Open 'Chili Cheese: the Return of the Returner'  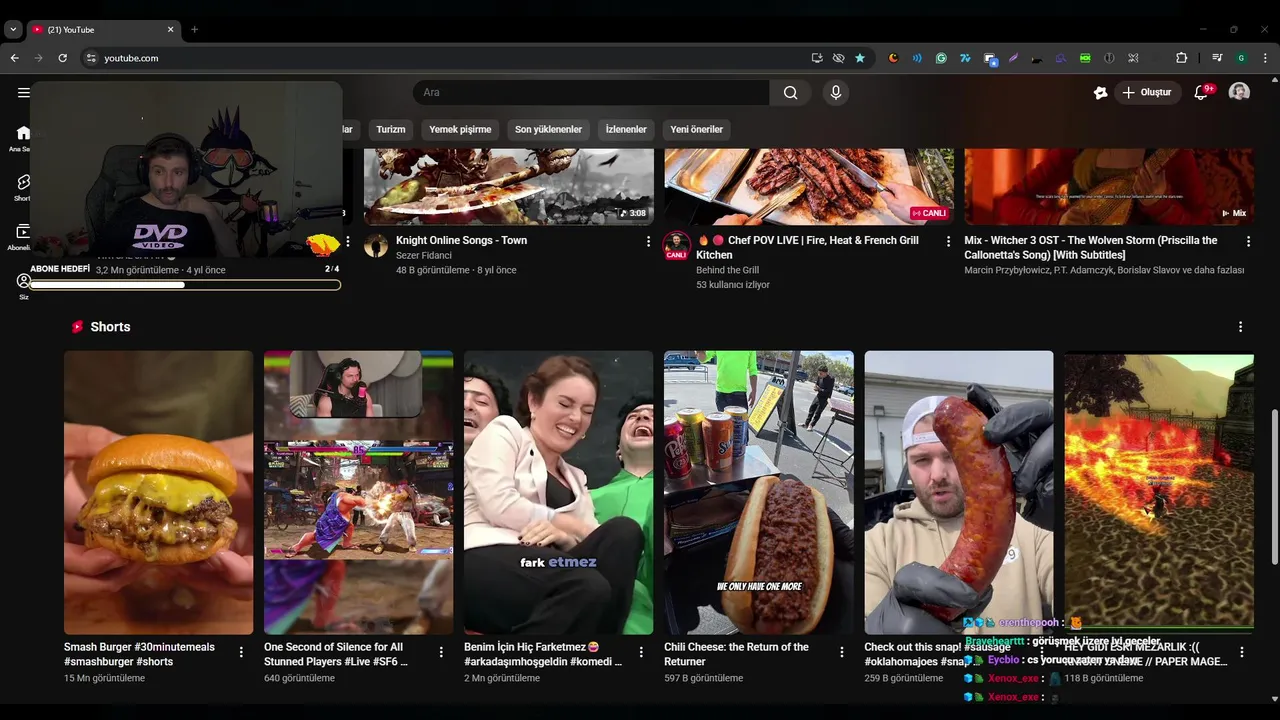[x=736, y=654]
